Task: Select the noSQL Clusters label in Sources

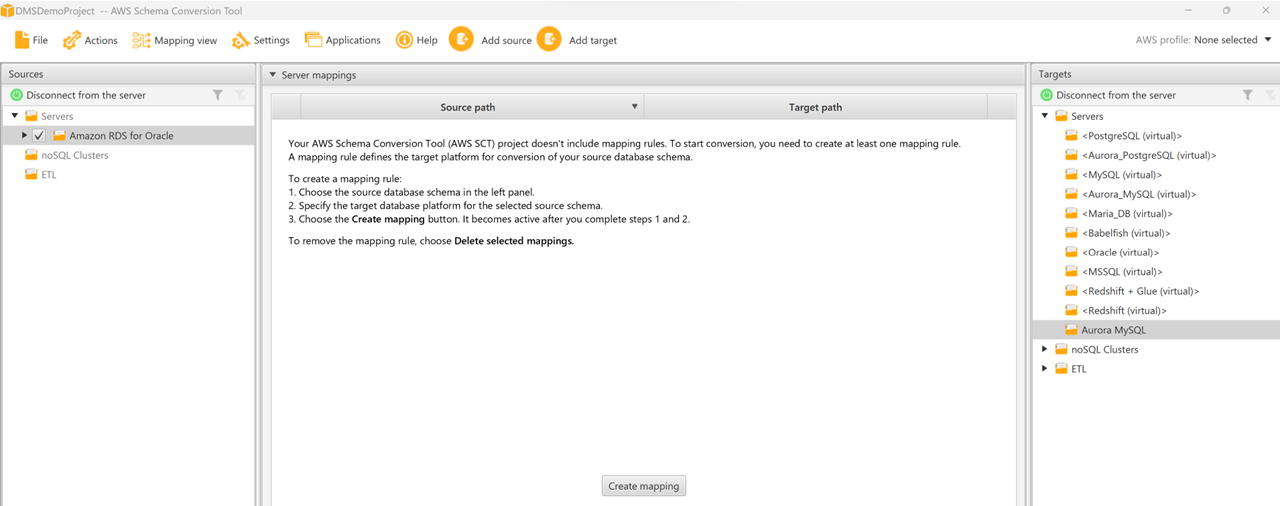Action: pyautogui.click(x=75, y=155)
